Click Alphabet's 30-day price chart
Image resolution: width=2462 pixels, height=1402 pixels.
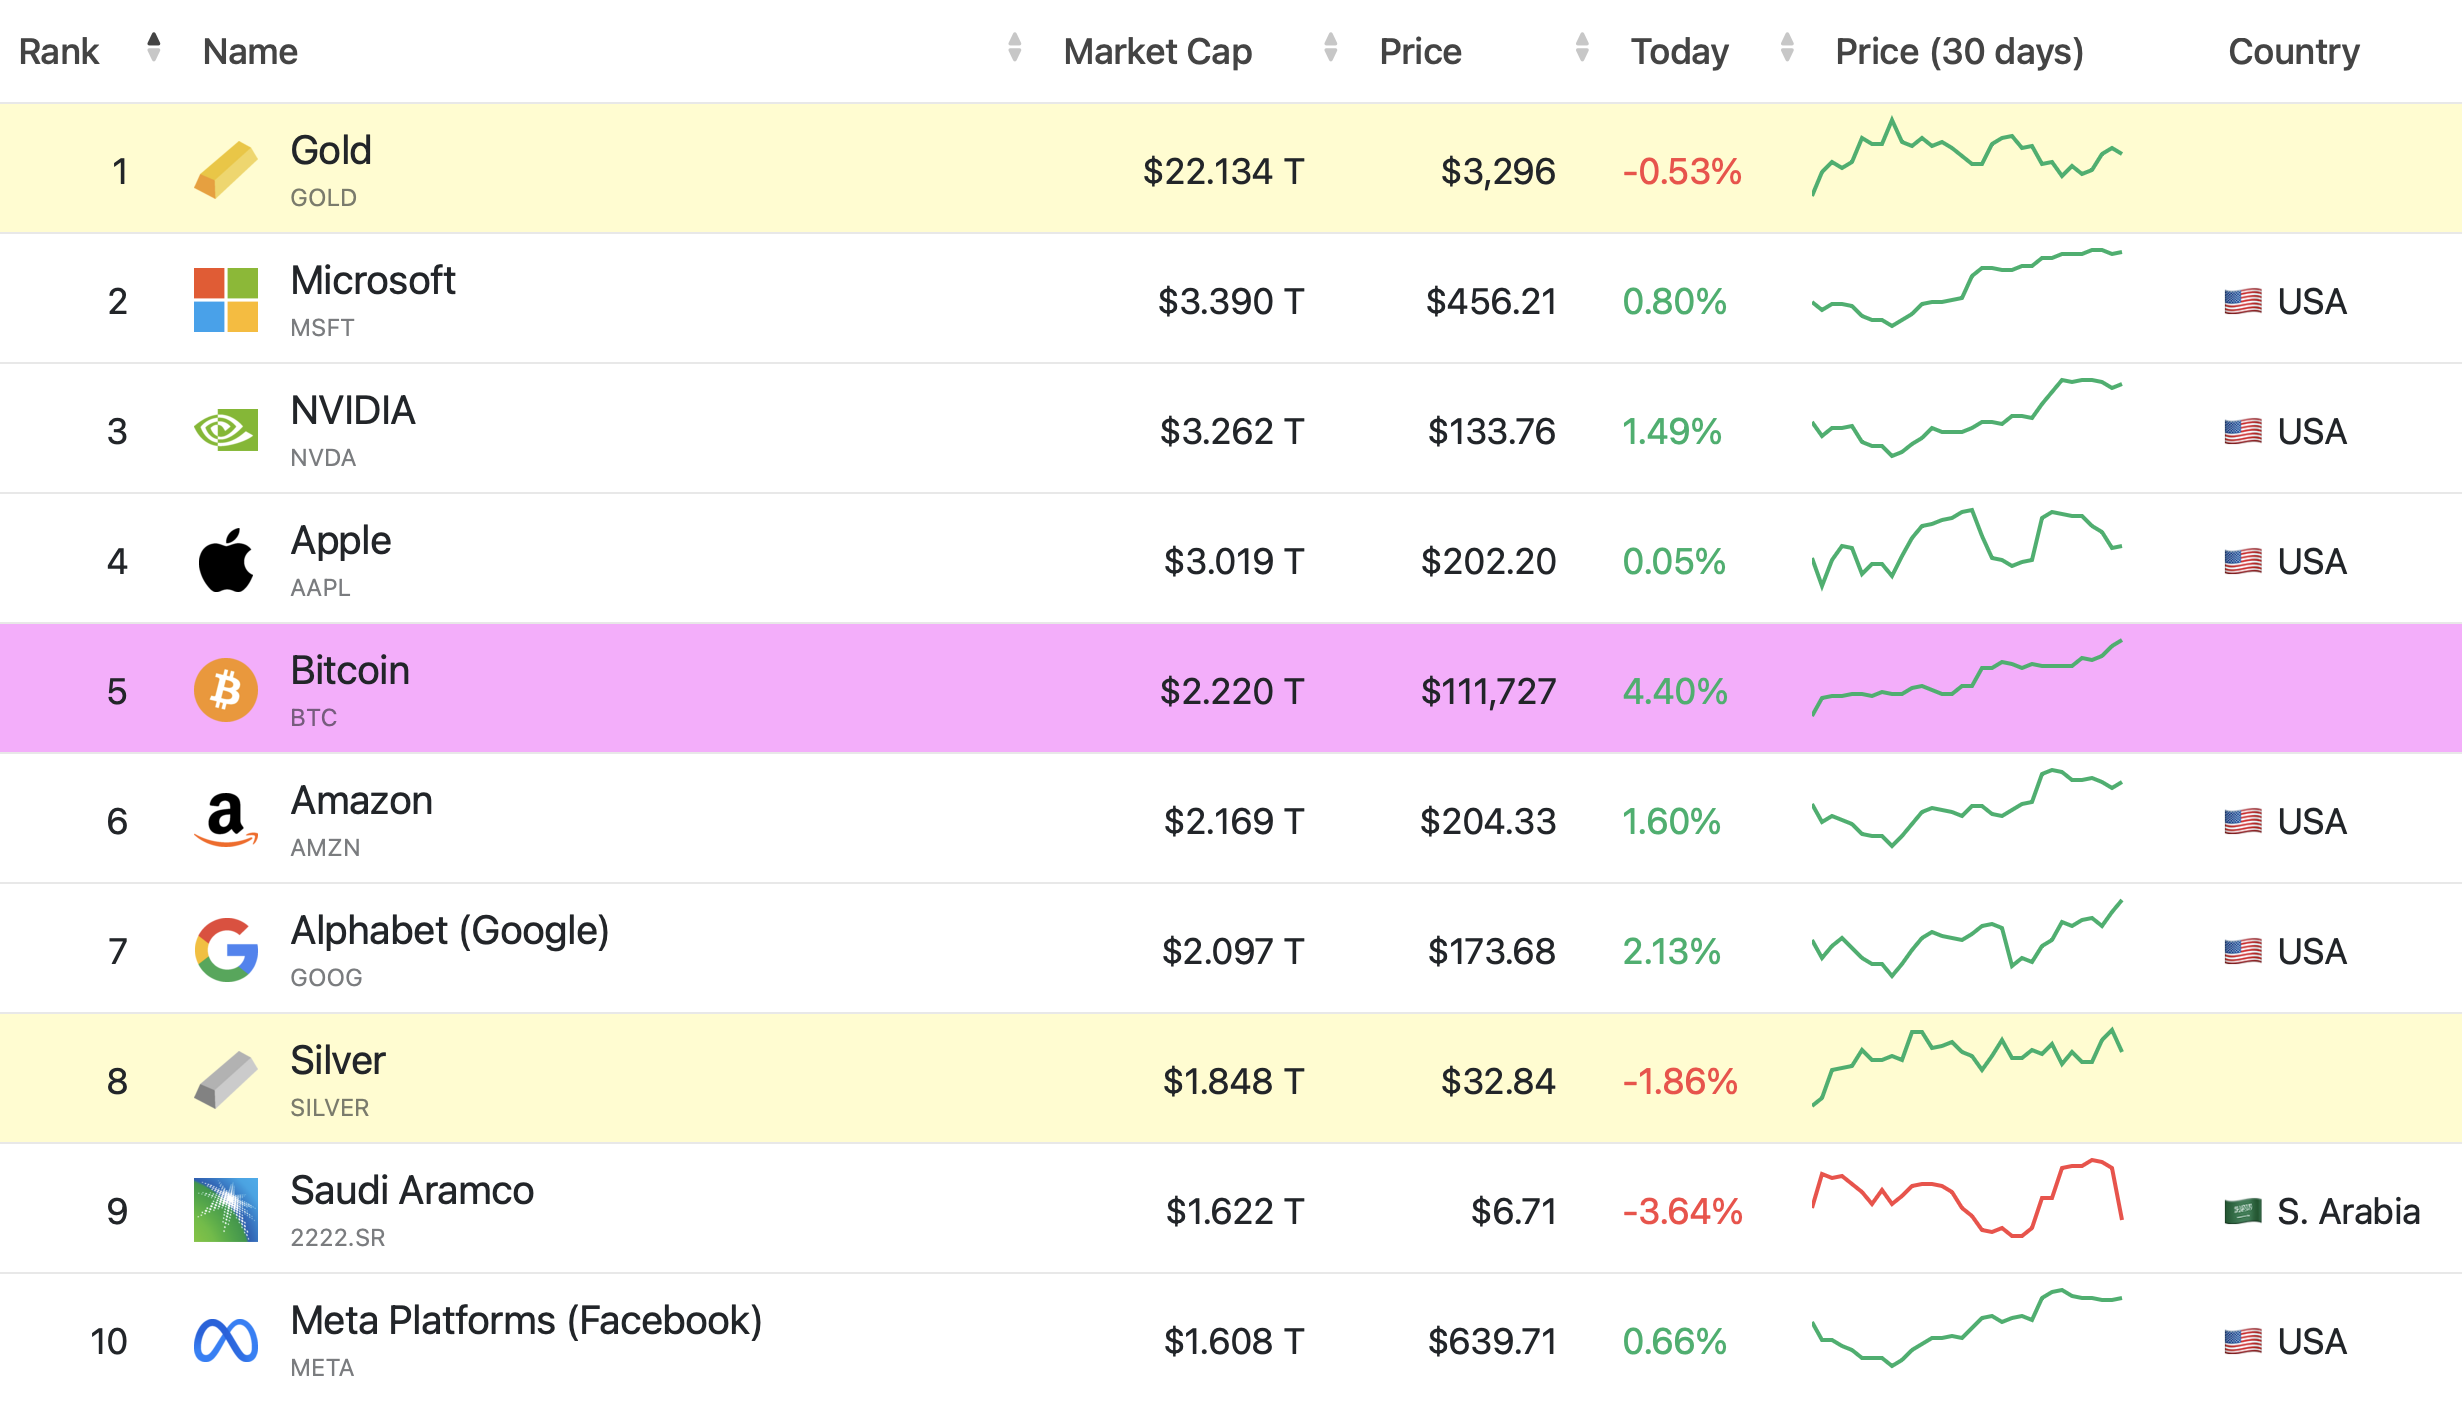(1967, 938)
